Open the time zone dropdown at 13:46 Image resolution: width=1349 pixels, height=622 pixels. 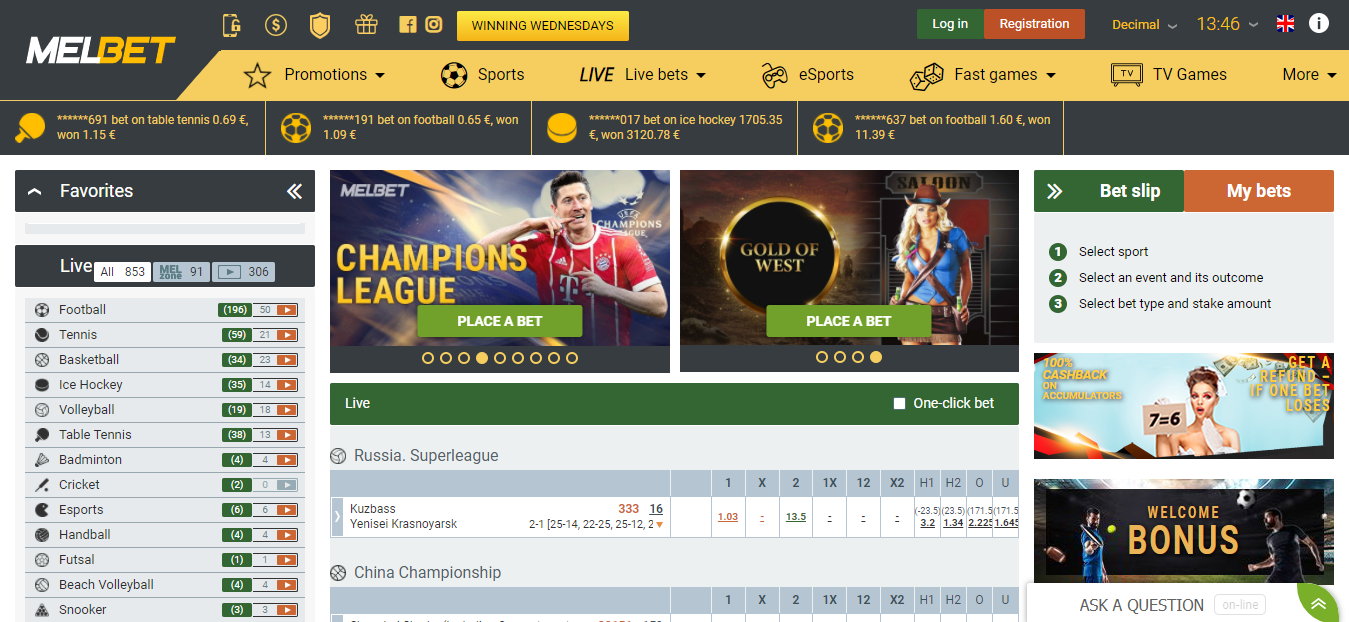(x=1228, y=24)
